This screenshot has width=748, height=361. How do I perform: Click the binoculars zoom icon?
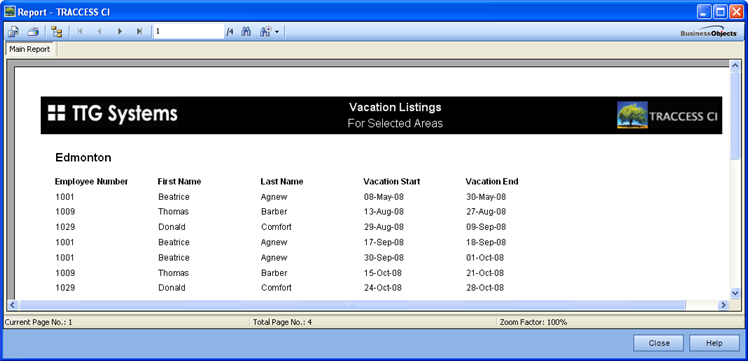(x=265, y=32)
